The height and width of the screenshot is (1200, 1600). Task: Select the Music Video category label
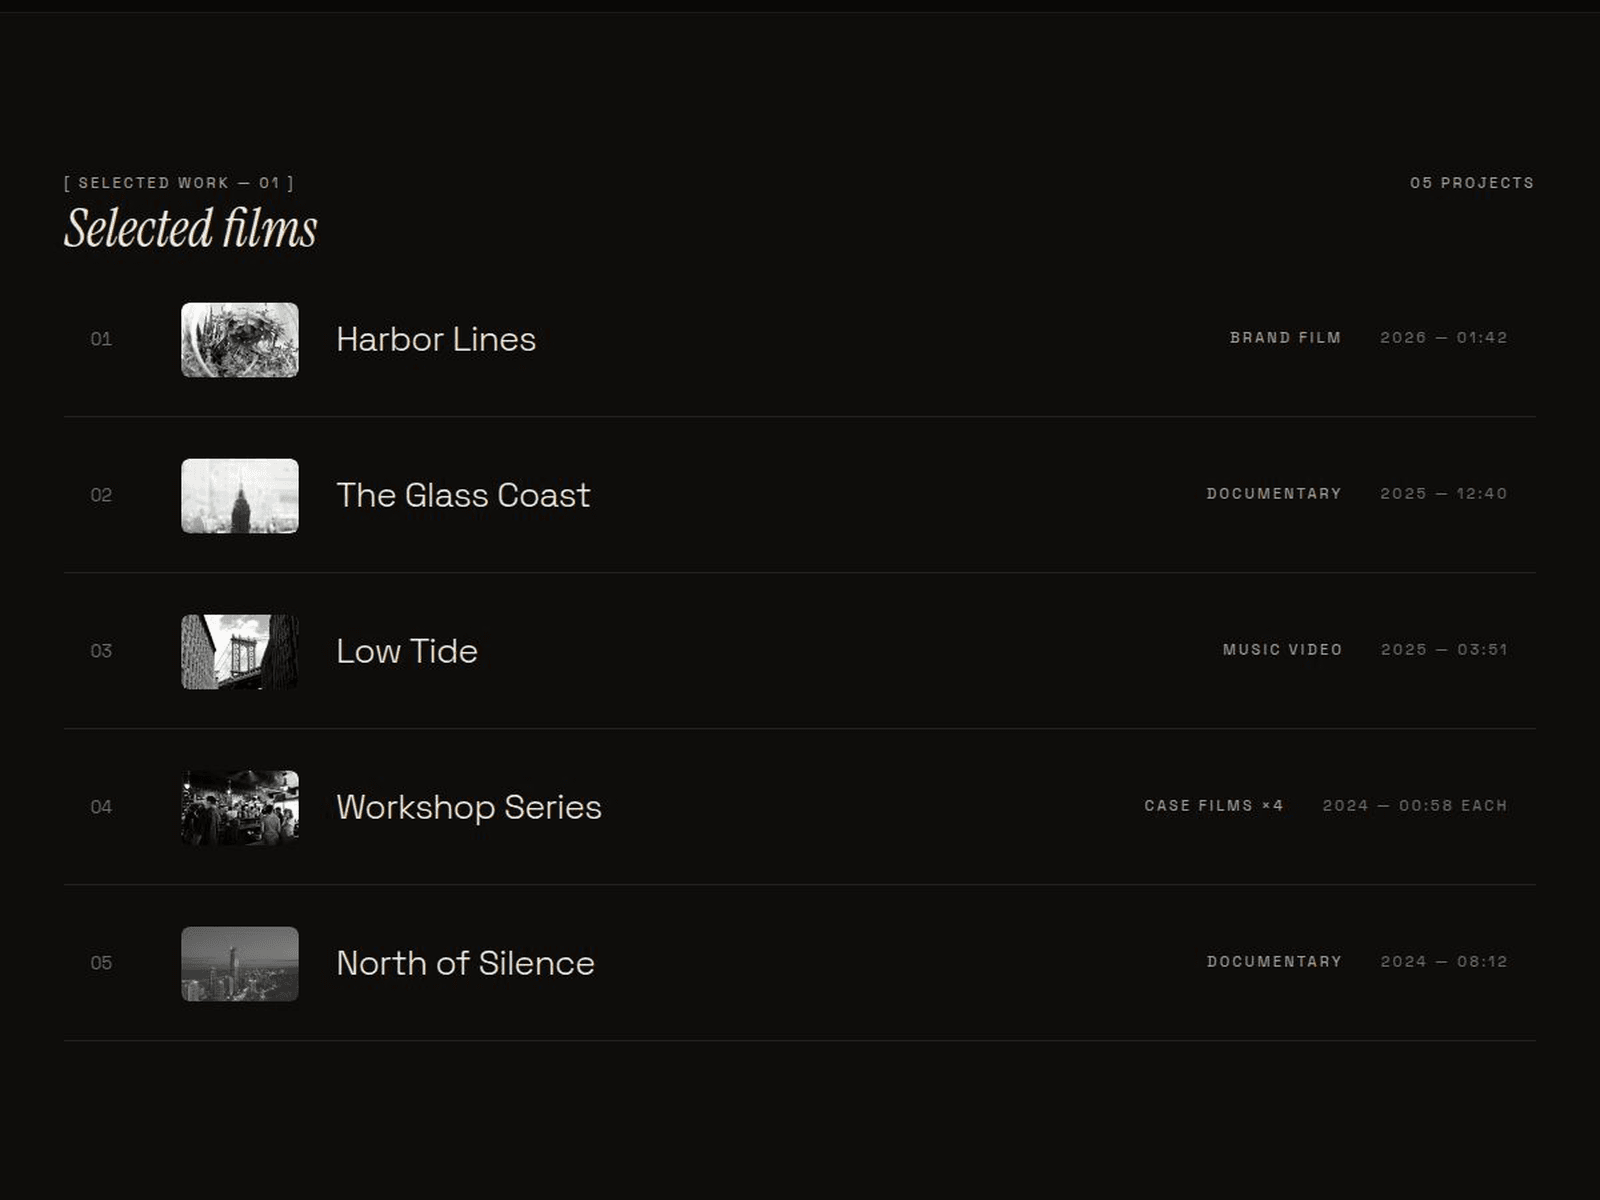point(1282,650)
